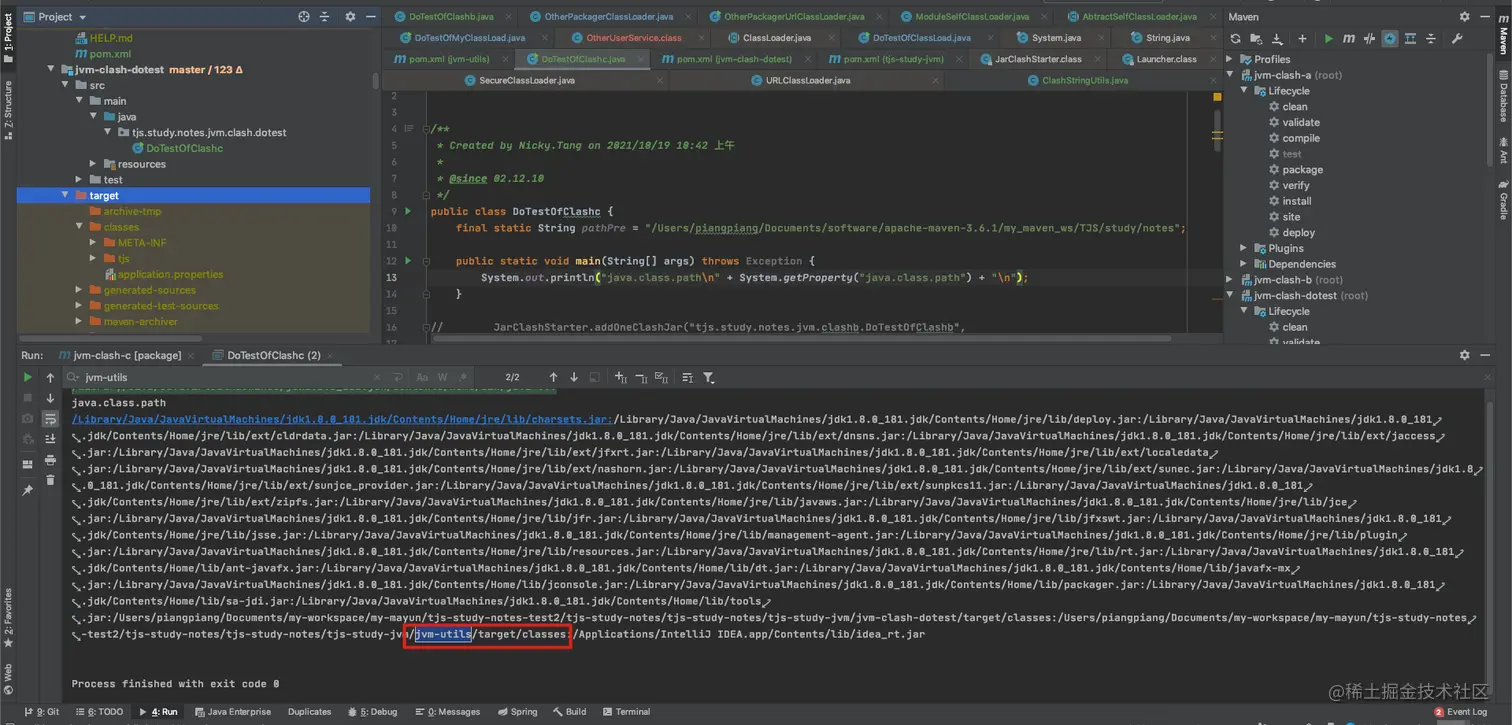Select DoTestOfClashc class in Project tree
The width and height of the screenshot is (1512, 725).
pos(177,148)
